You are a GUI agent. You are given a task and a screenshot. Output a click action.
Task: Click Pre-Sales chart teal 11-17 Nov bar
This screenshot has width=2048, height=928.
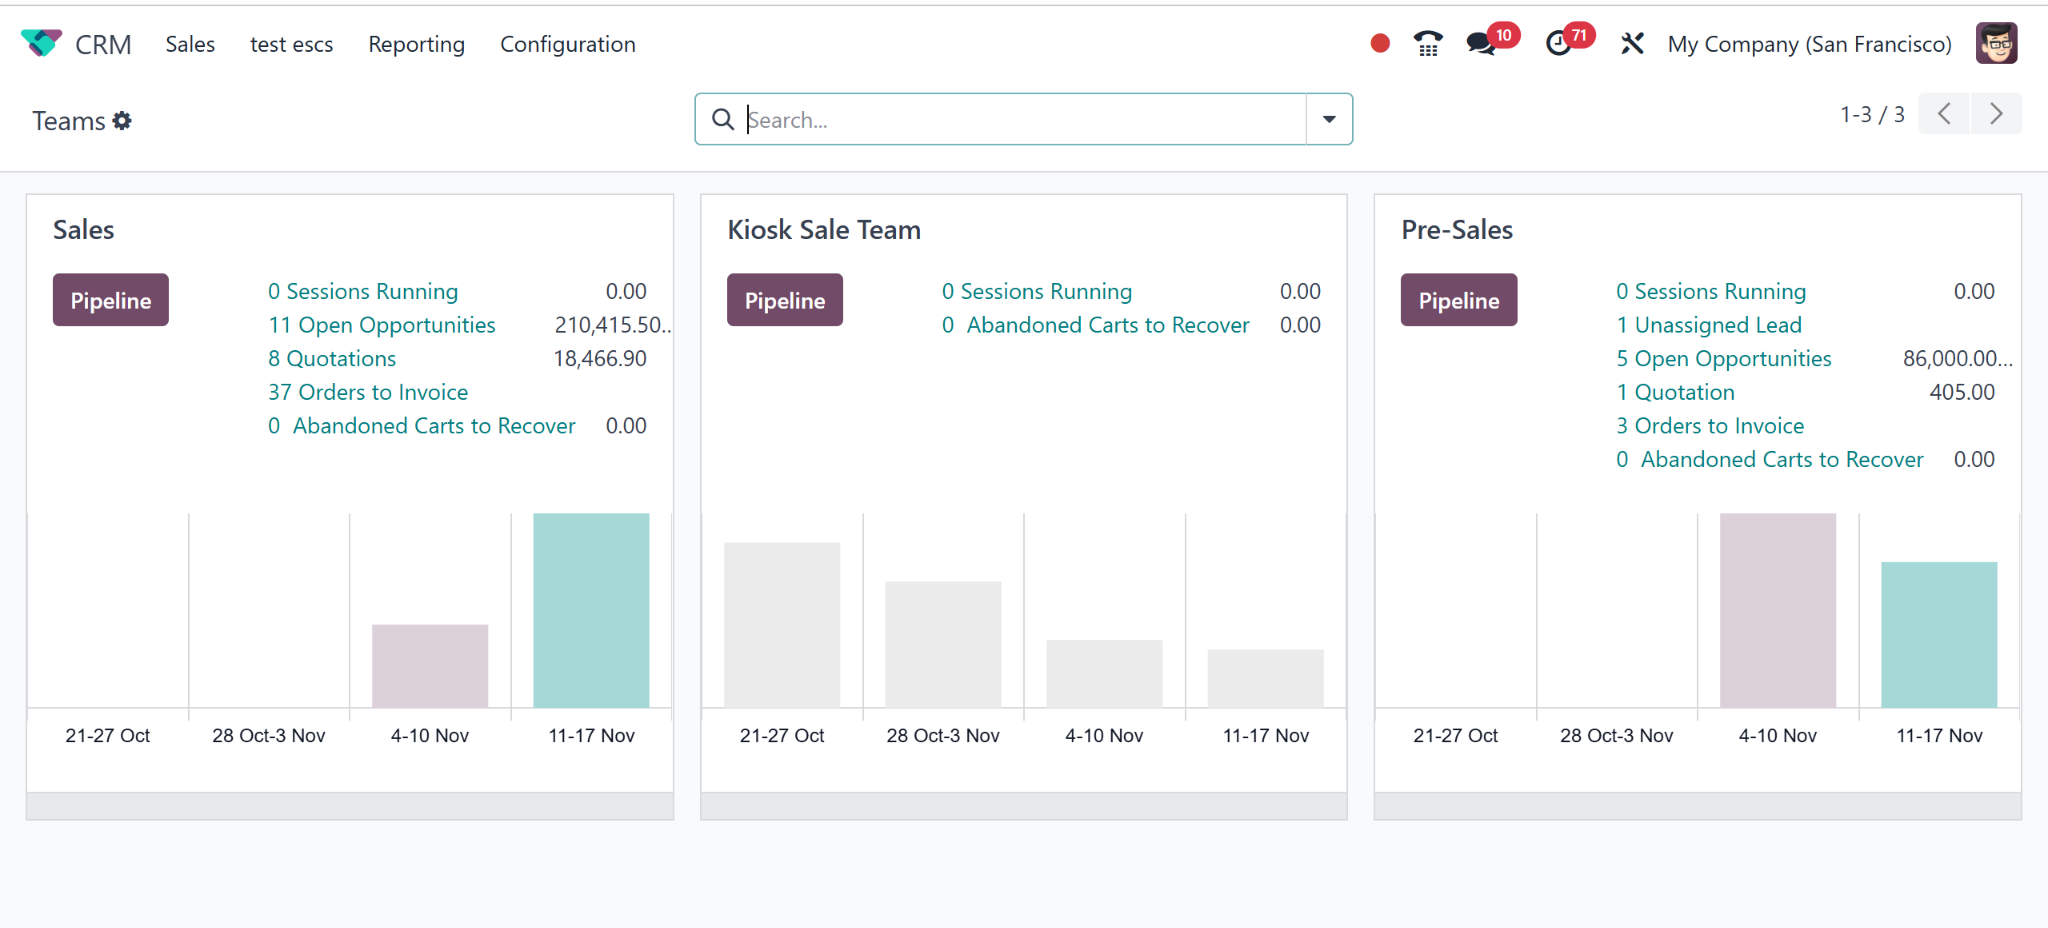point(1939,634)
